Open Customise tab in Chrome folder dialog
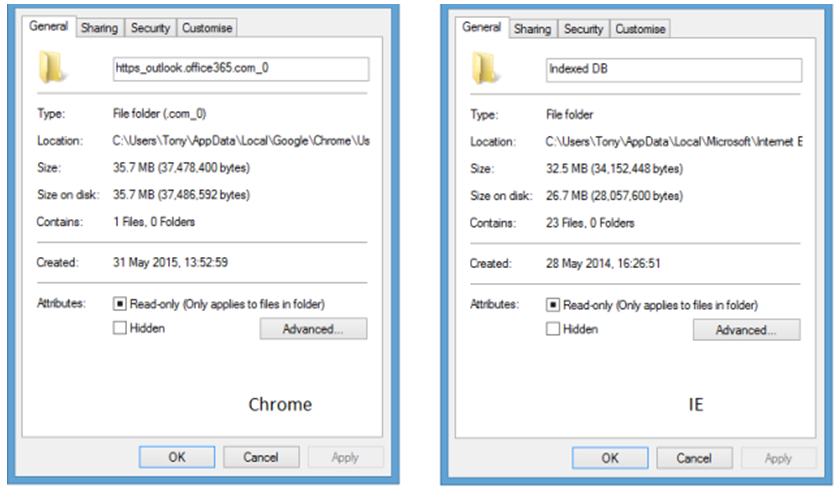The image size is (839, 490). point(207,29)
